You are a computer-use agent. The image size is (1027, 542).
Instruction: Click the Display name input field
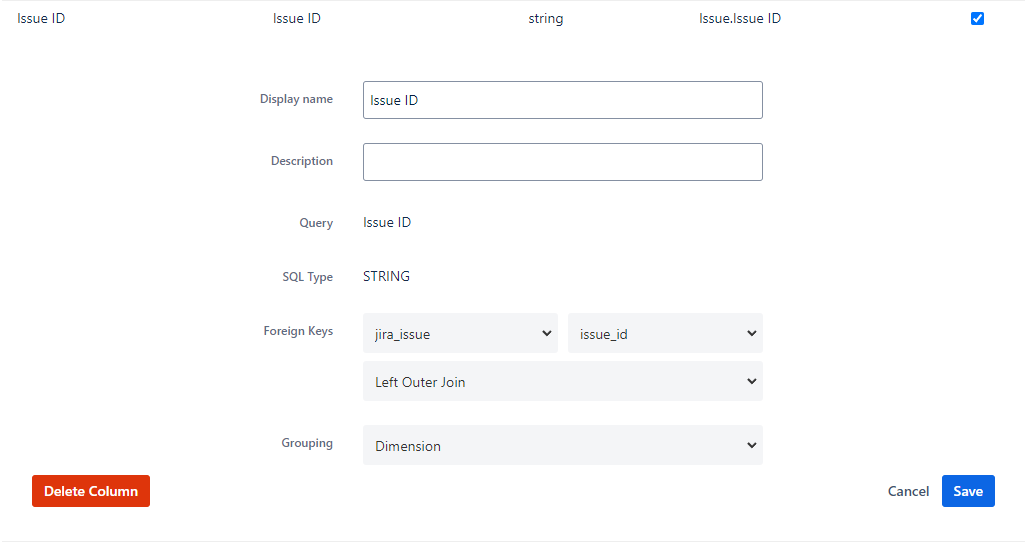(562, 100)
